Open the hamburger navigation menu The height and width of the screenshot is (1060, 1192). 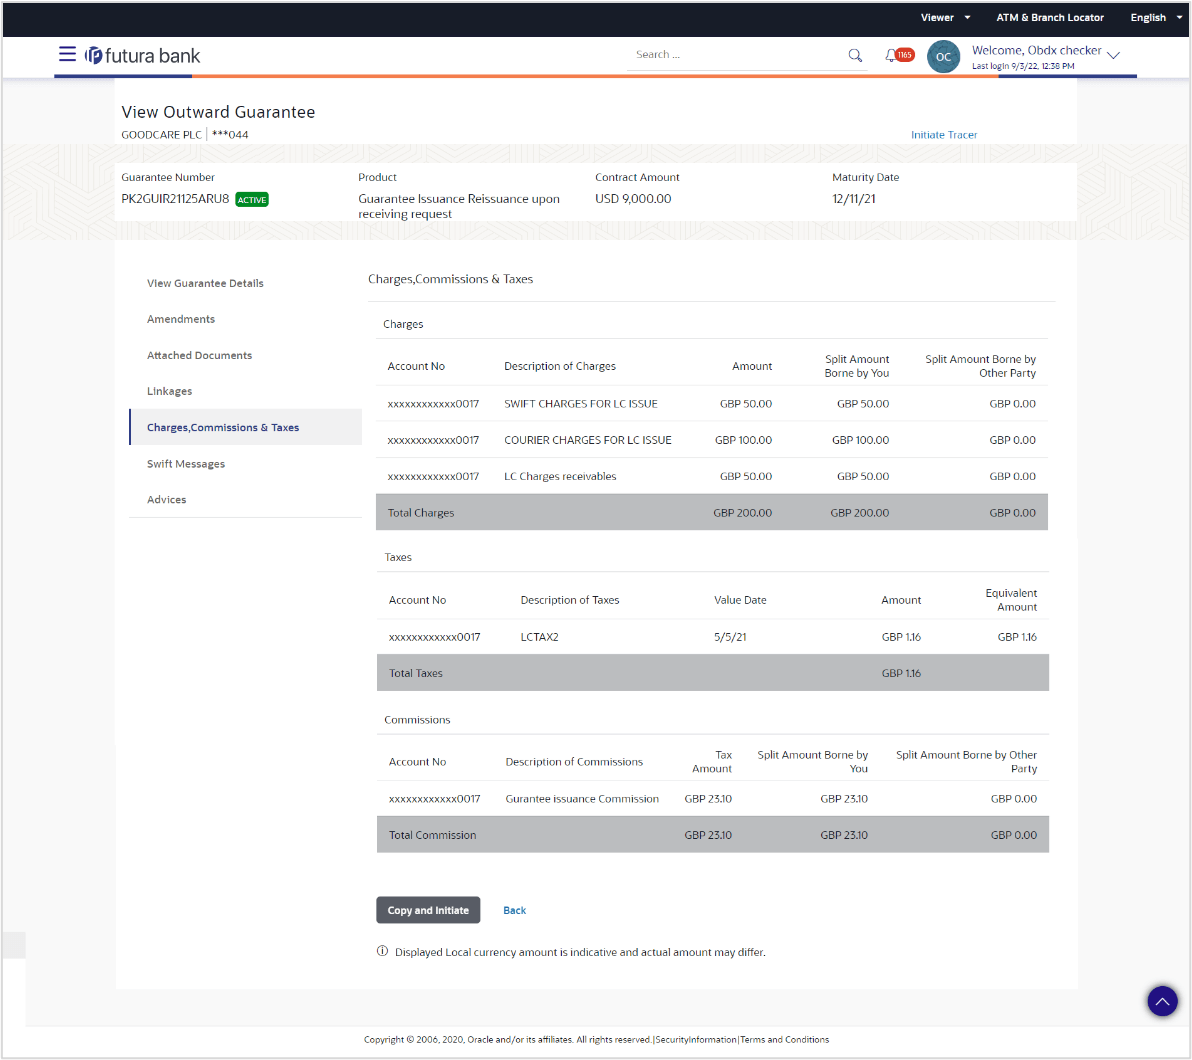[x=67, y=54]
